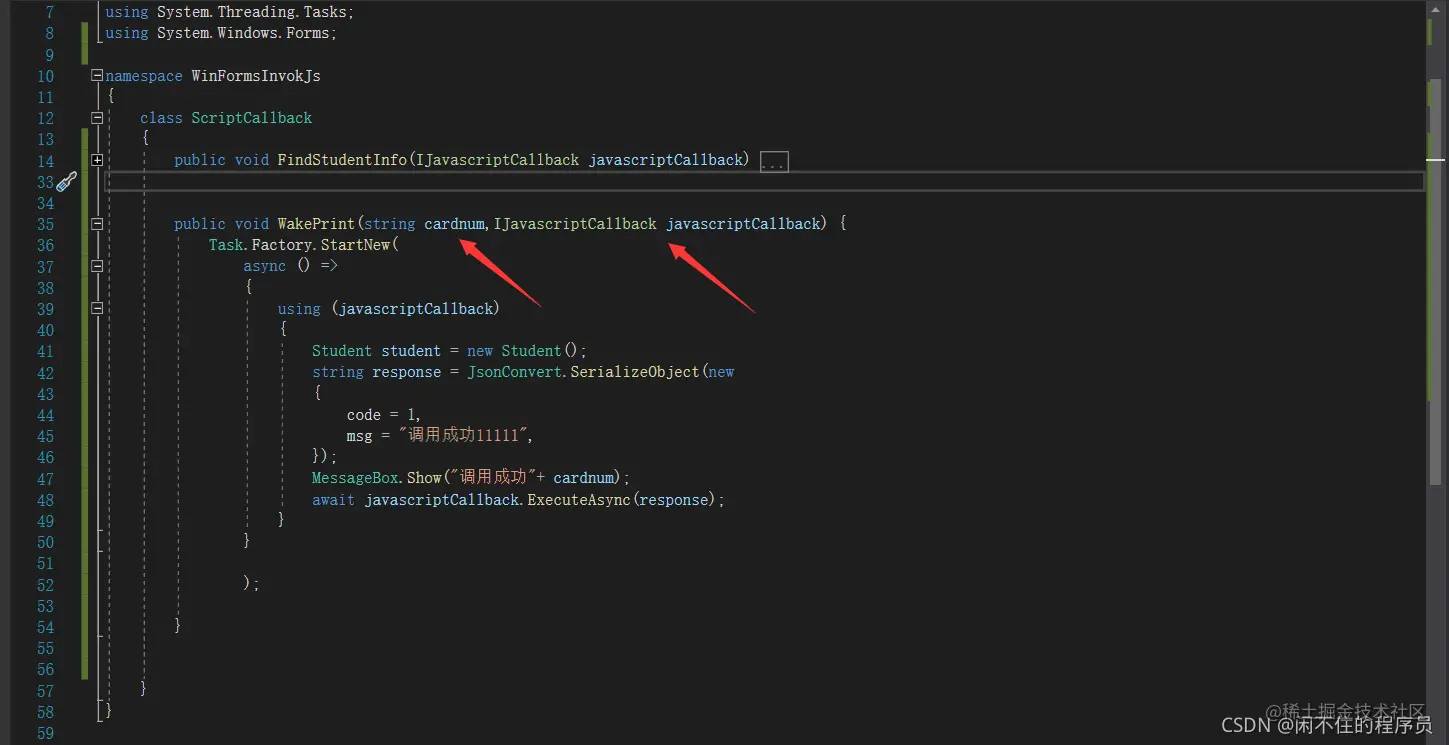Click the green change bar beside line 8
The width and height of the screenshot is (1449, 745).
pos(85,33)
